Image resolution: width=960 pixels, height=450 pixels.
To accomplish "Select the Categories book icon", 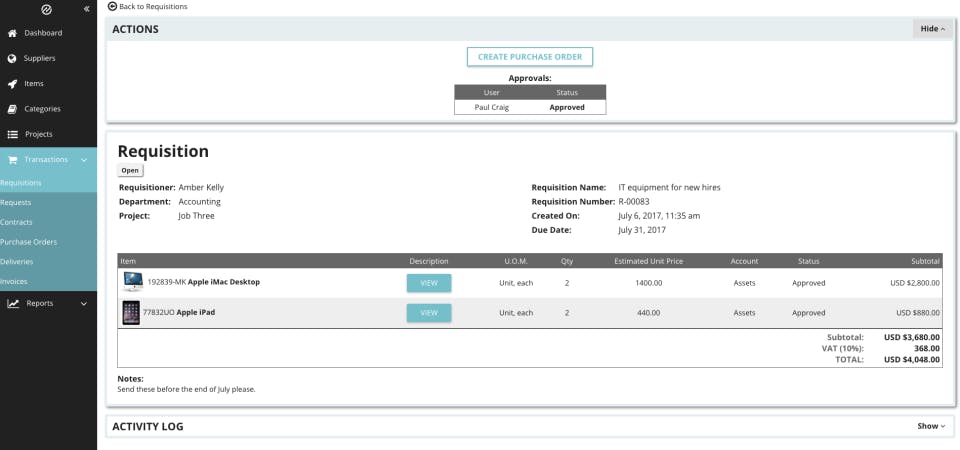I will (12, 109).
